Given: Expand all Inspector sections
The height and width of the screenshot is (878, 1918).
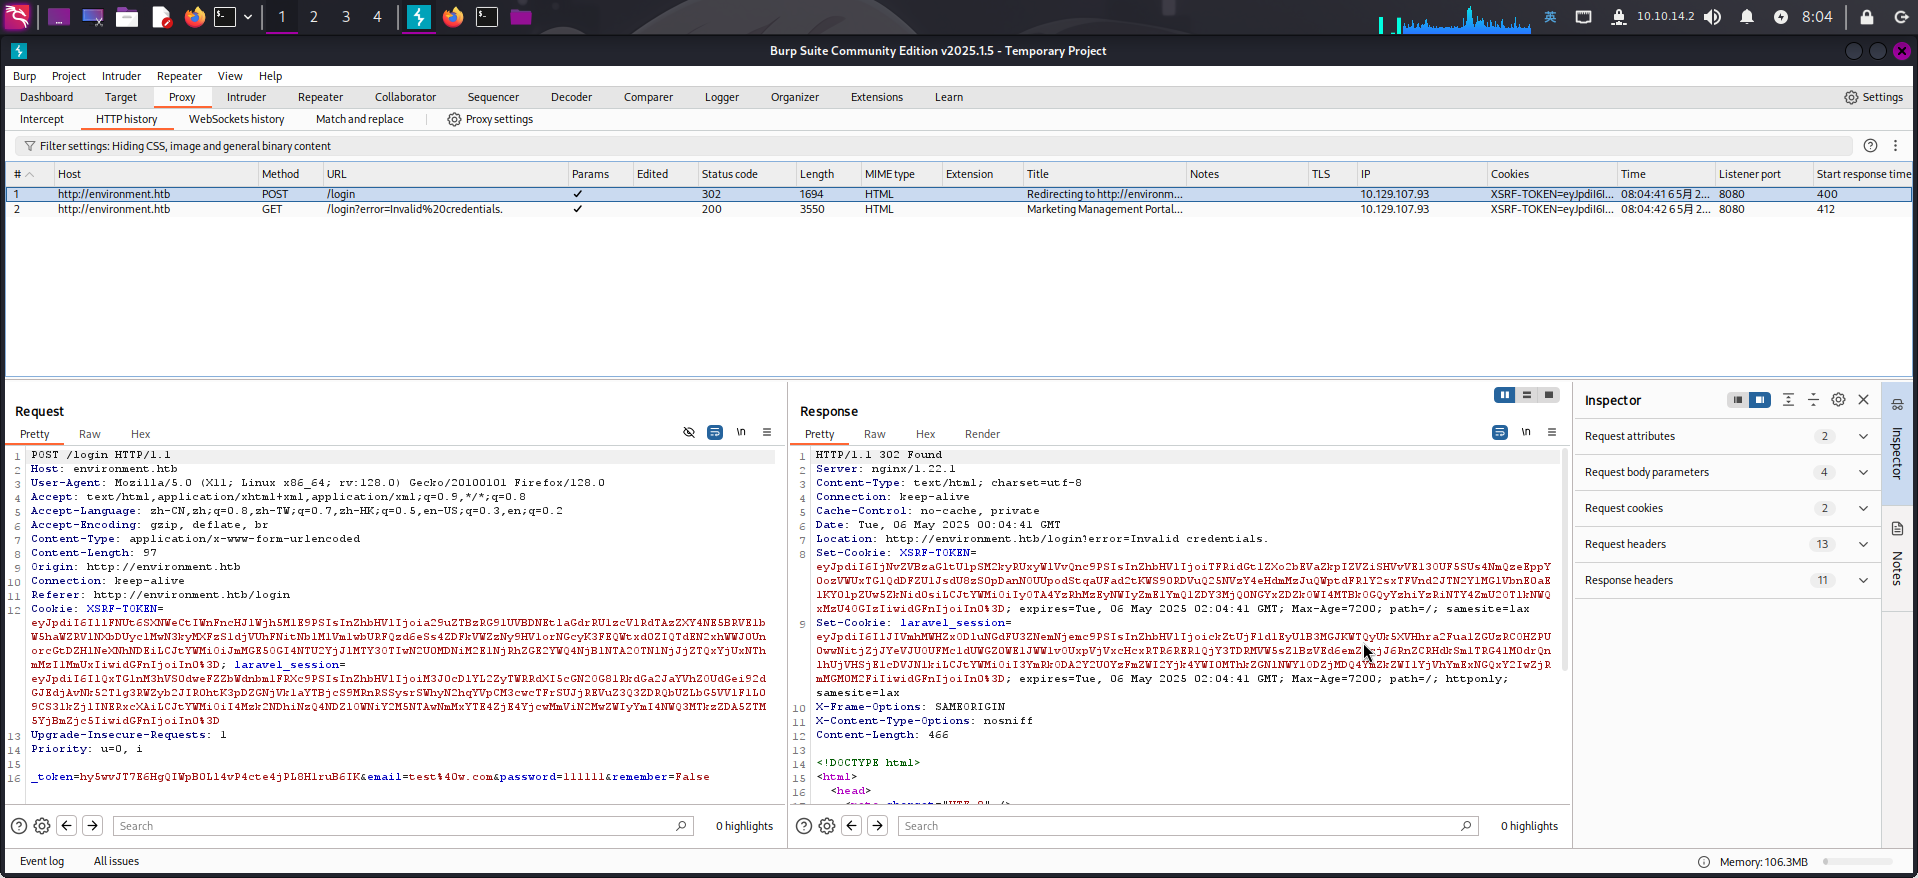Looking at the screenshot, I should (1788, 400).
